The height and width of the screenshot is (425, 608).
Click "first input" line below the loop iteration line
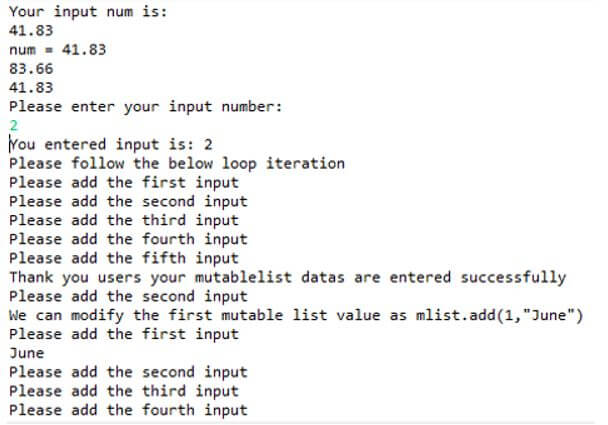coord(123,182)
